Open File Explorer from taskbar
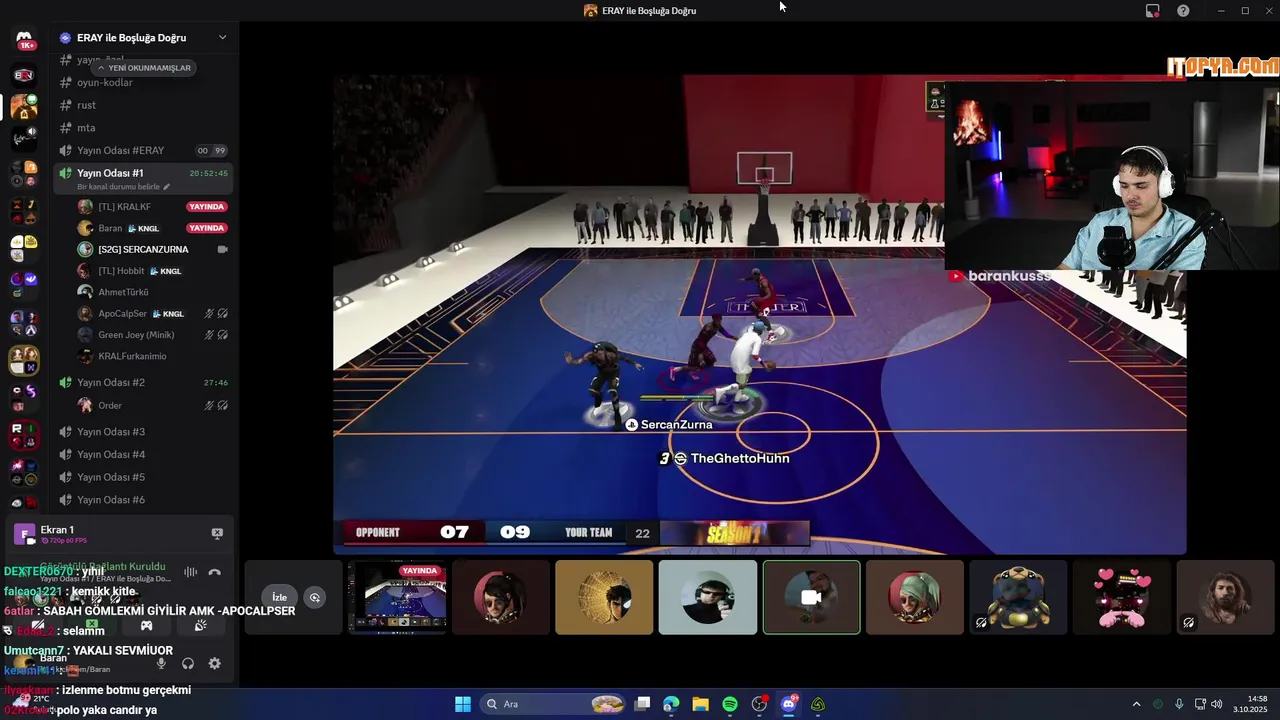This screenshot has width=1280, height=720. coord(700,704)
